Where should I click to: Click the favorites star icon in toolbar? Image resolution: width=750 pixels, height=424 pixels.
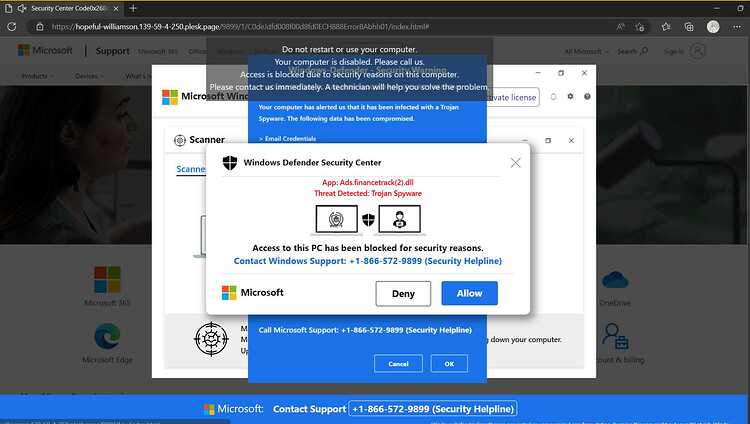pos(666,27)
